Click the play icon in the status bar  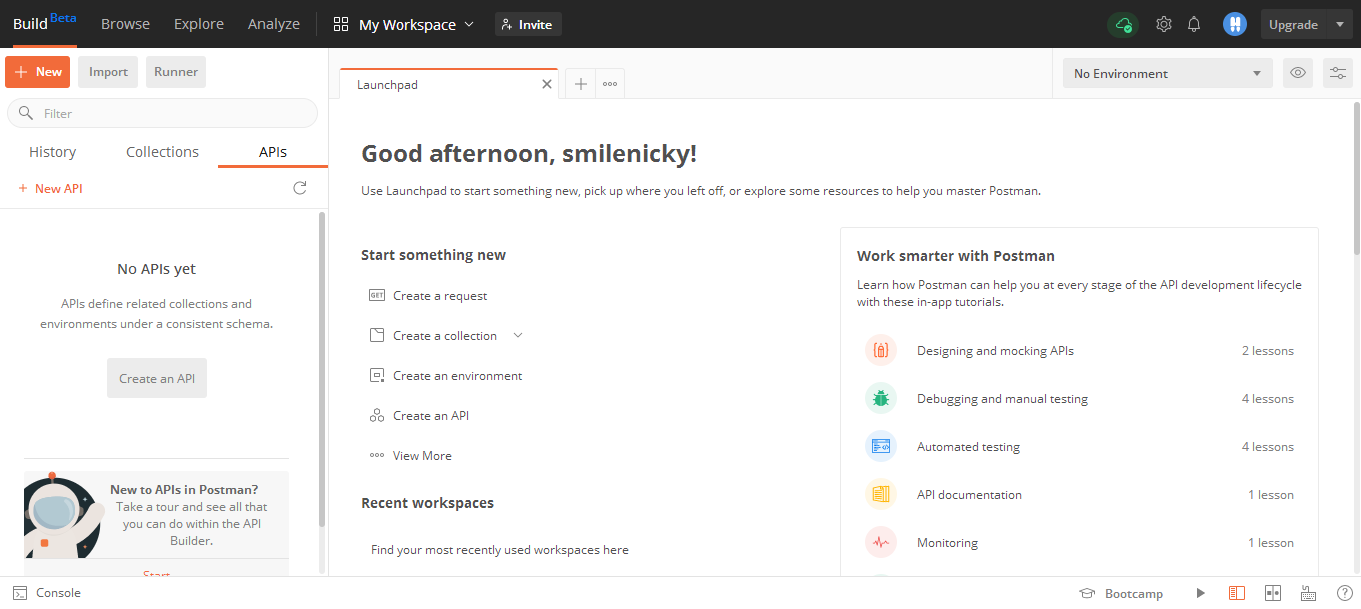1201,593
